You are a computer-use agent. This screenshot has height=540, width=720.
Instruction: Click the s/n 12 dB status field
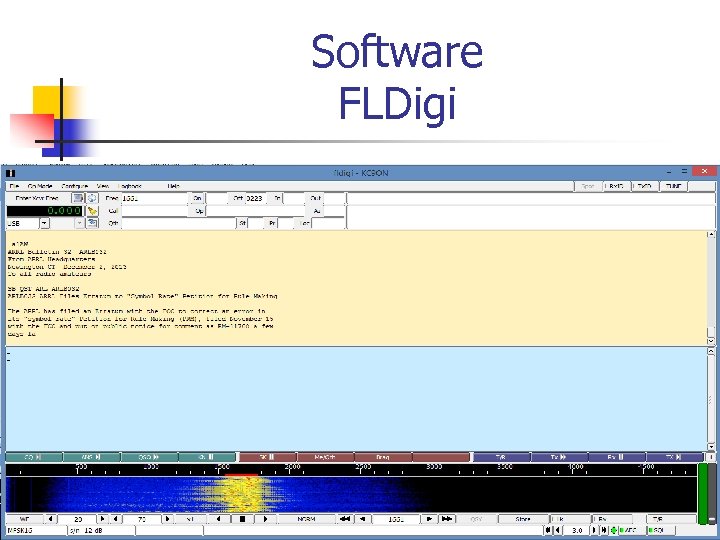[101, 530]
